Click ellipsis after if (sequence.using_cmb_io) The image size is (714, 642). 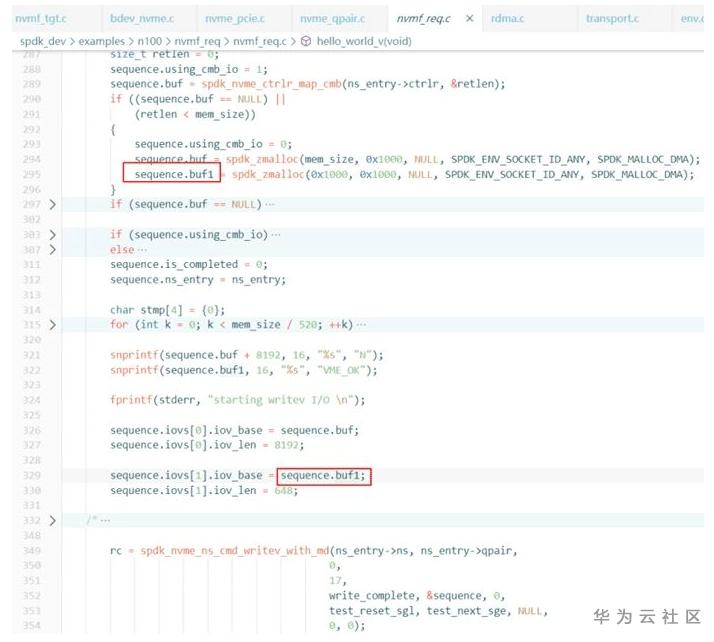pyautogui.click(x=276, y=235)
